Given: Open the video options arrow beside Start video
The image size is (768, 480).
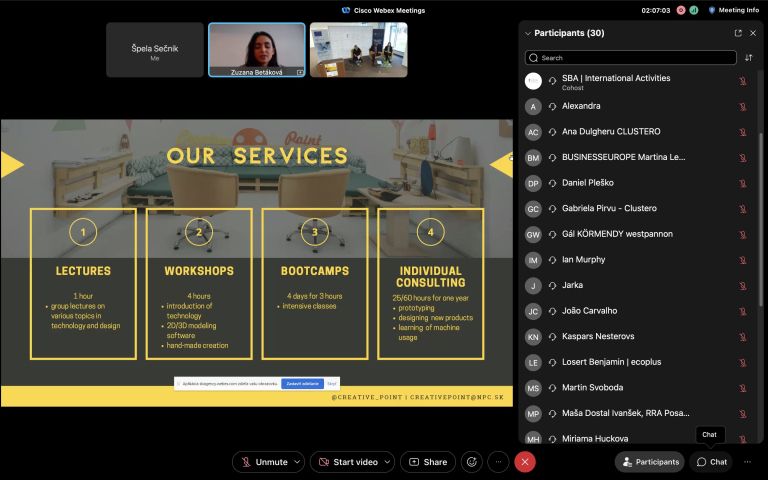Looking at the screenshot, I should (387, 462).
